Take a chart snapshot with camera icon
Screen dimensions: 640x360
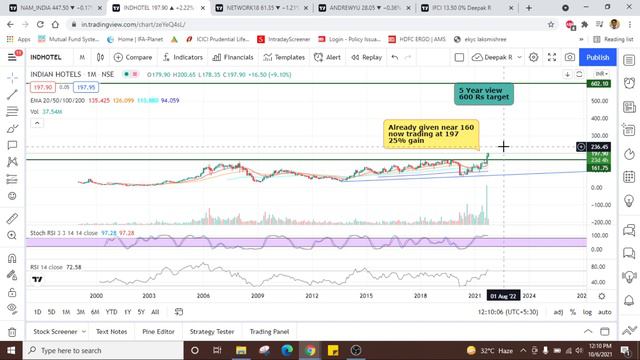(570, 58)
